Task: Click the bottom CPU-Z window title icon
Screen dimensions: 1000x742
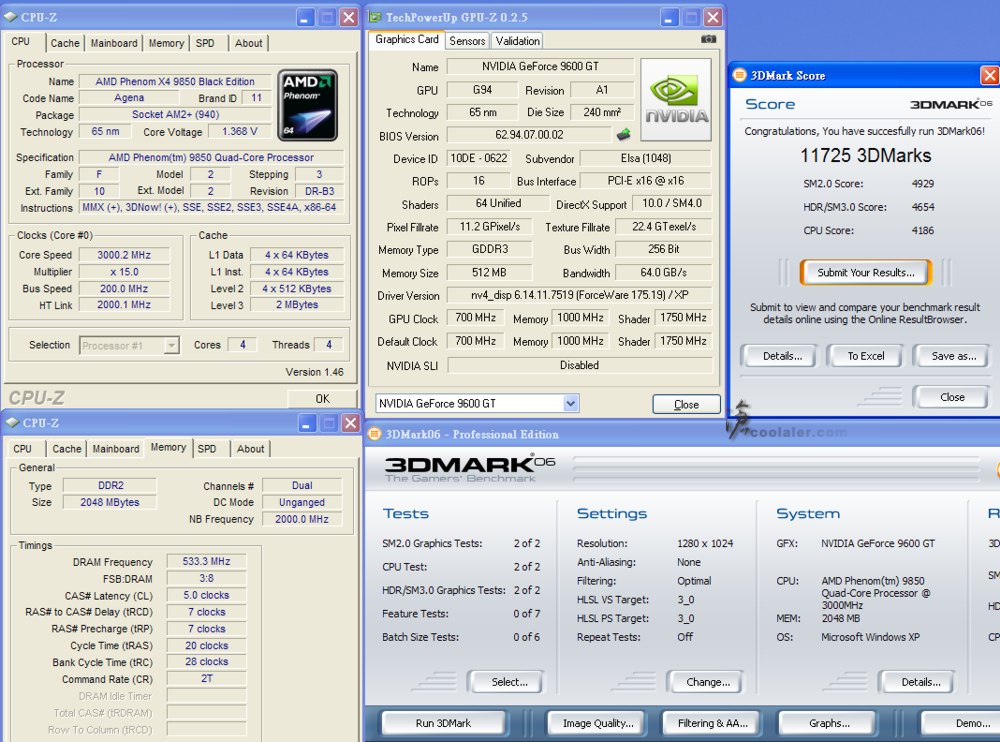Action: [x=12, y=422]
